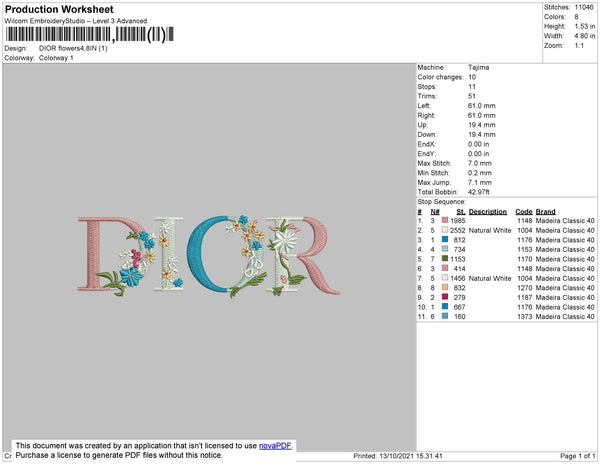The image size is (600, 464).
Task: Click thread code '1373' in stop 11
Action: [x=525, y=316]
